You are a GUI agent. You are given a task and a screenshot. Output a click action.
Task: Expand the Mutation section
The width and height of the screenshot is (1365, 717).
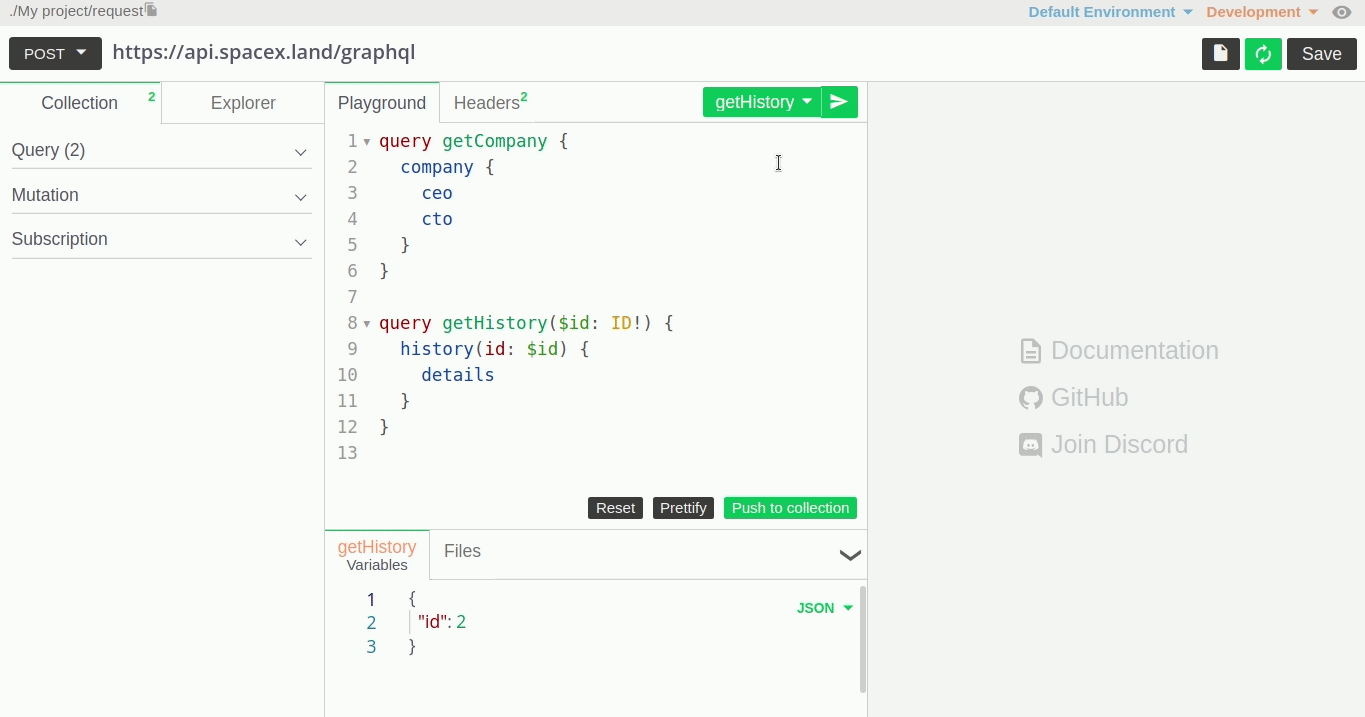point(161,196)
